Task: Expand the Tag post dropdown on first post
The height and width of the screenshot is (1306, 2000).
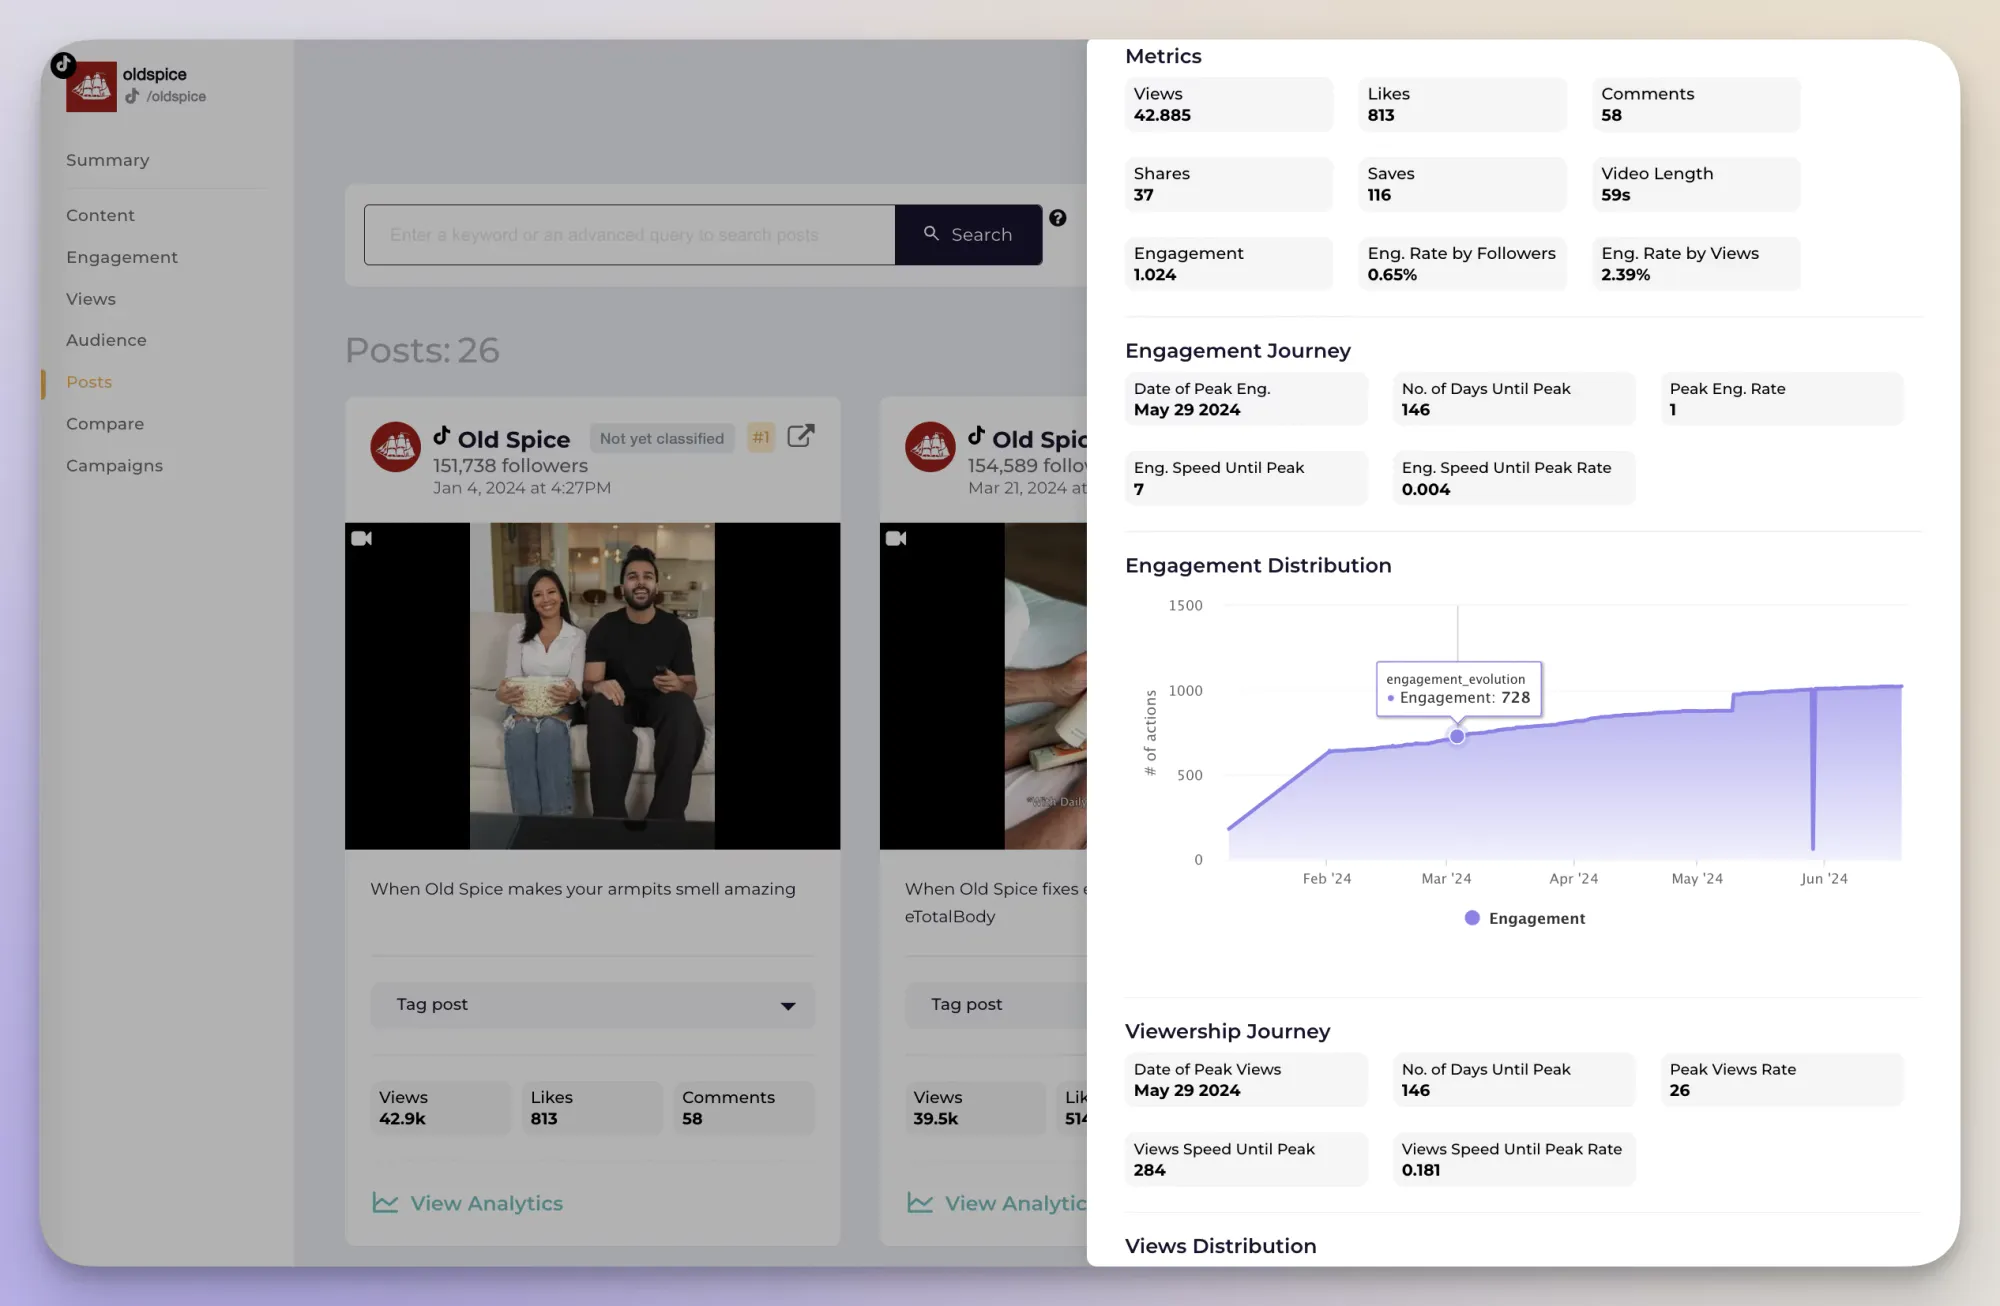Action: tap(592, 1005)
